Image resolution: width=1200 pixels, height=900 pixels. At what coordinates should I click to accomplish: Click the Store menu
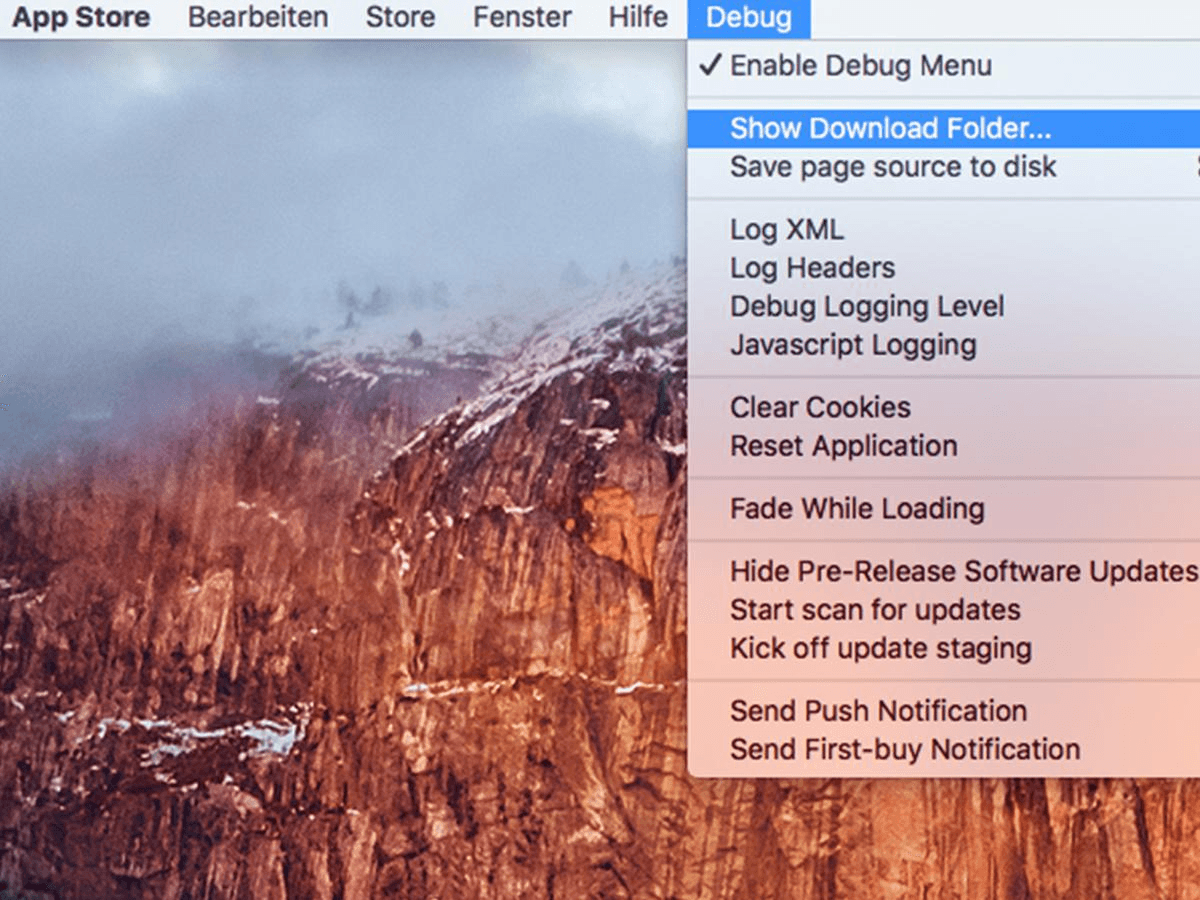(x=399, y=17)
